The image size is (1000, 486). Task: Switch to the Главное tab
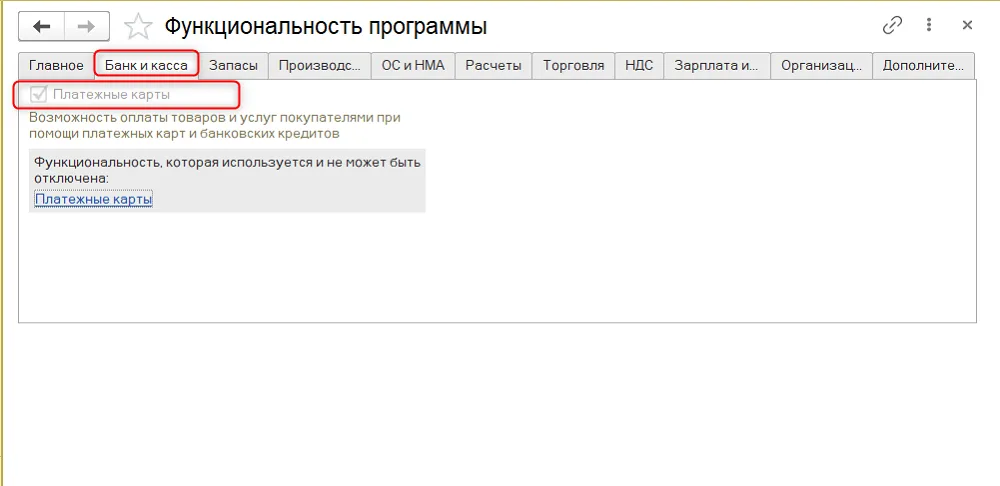coord(56,66)
